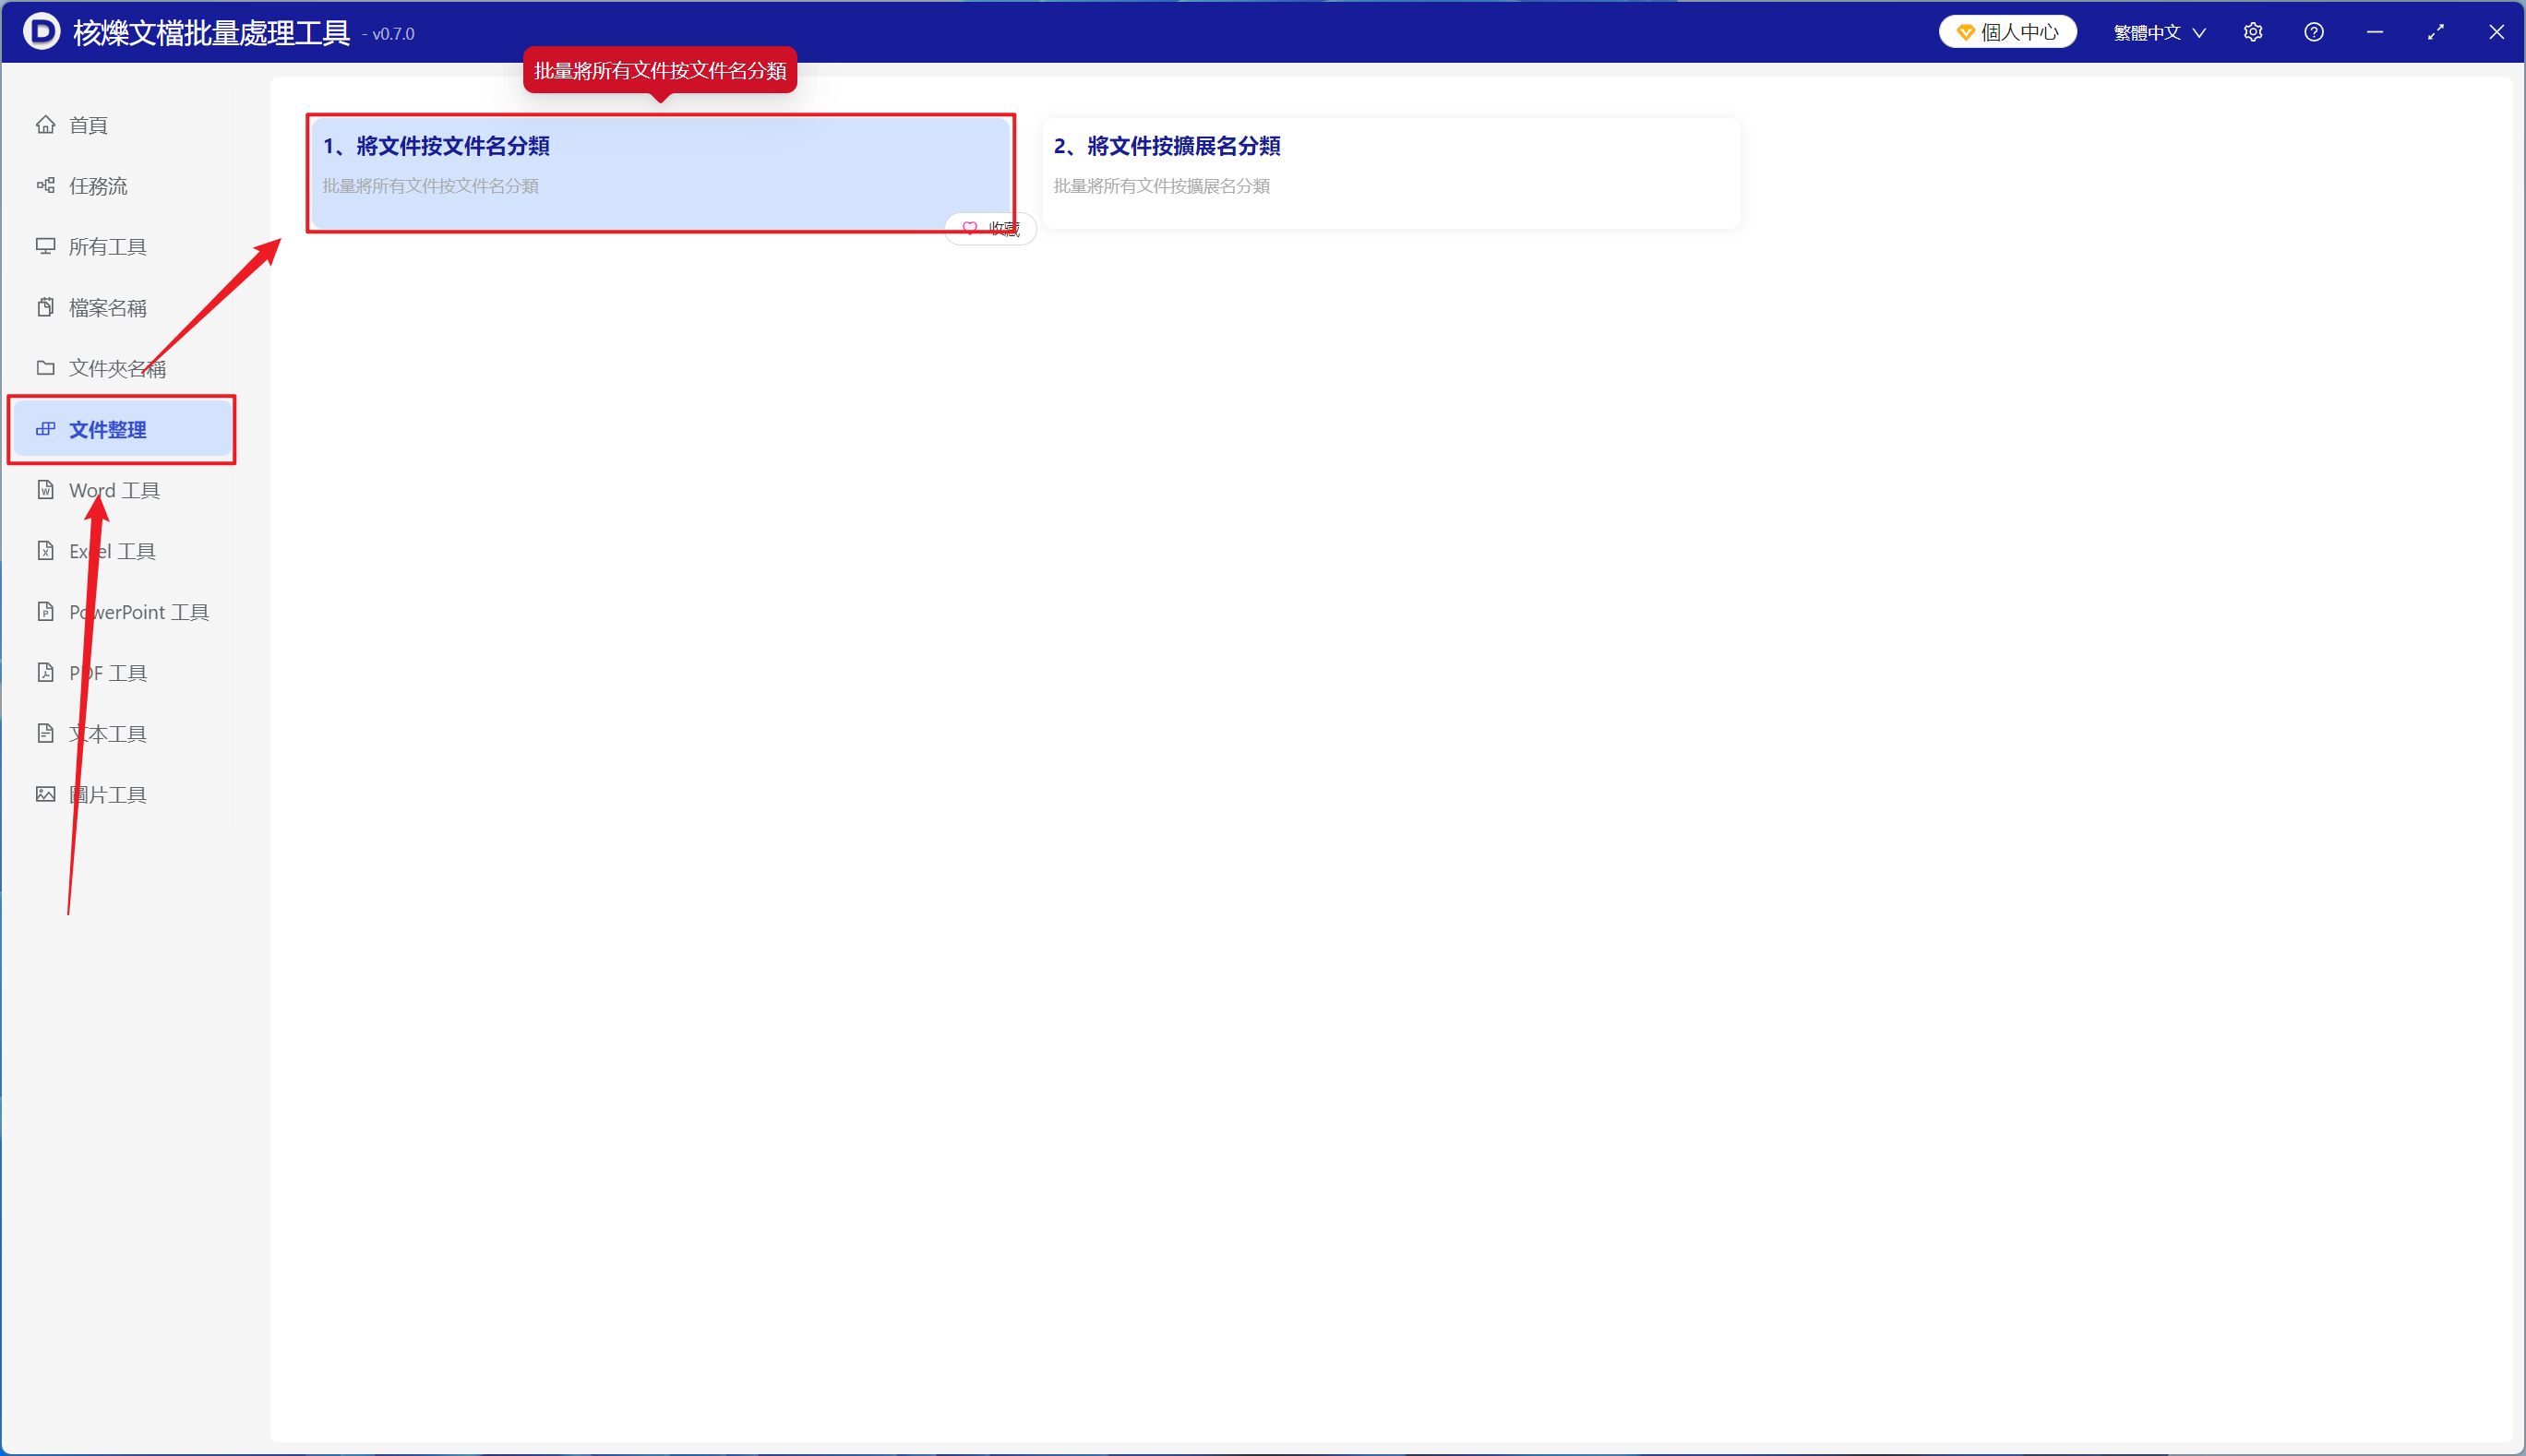Click description 批量將所有文件按文件名分類 in card
Screen dimensions: 2526x1456
click(430, 186)
